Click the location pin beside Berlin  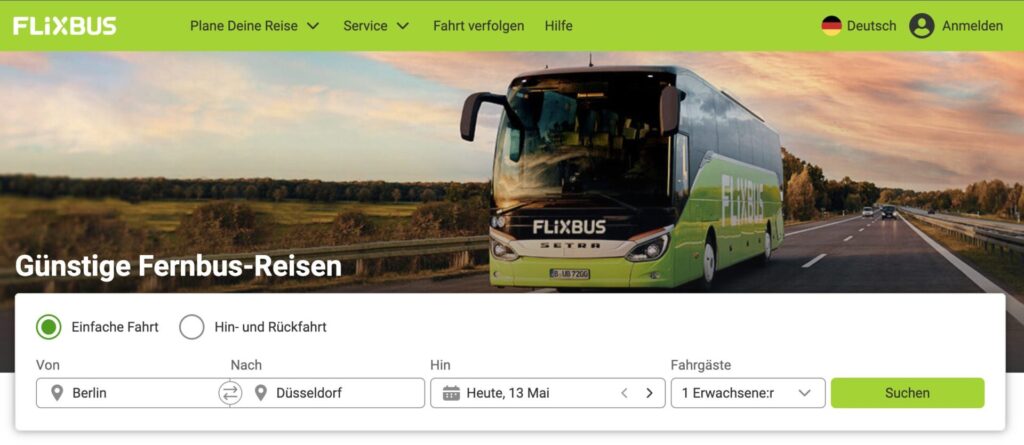tap(57, 393)
